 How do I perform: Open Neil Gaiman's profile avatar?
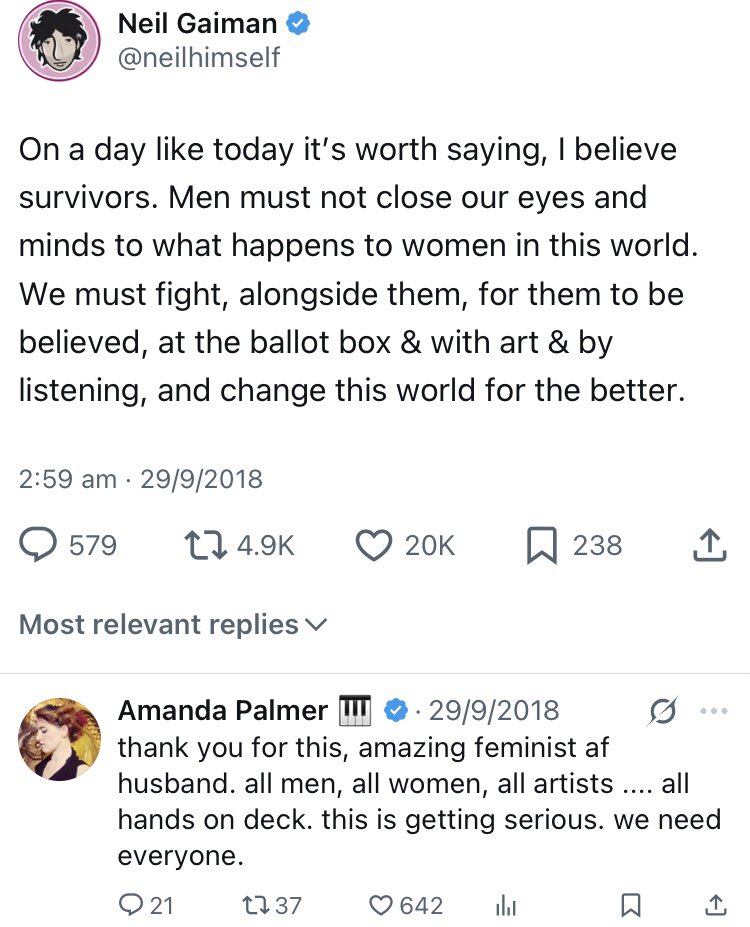(x=60, y=40)
